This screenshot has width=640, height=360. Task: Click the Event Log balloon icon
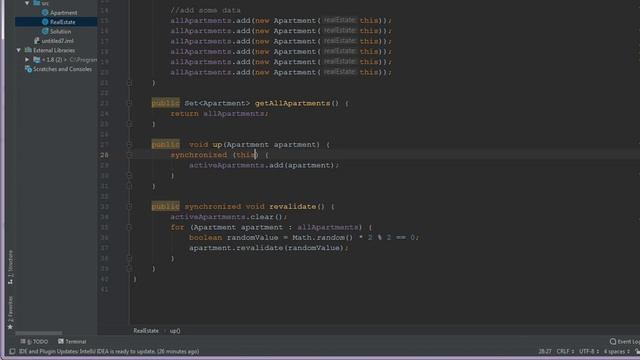point(613,342)
